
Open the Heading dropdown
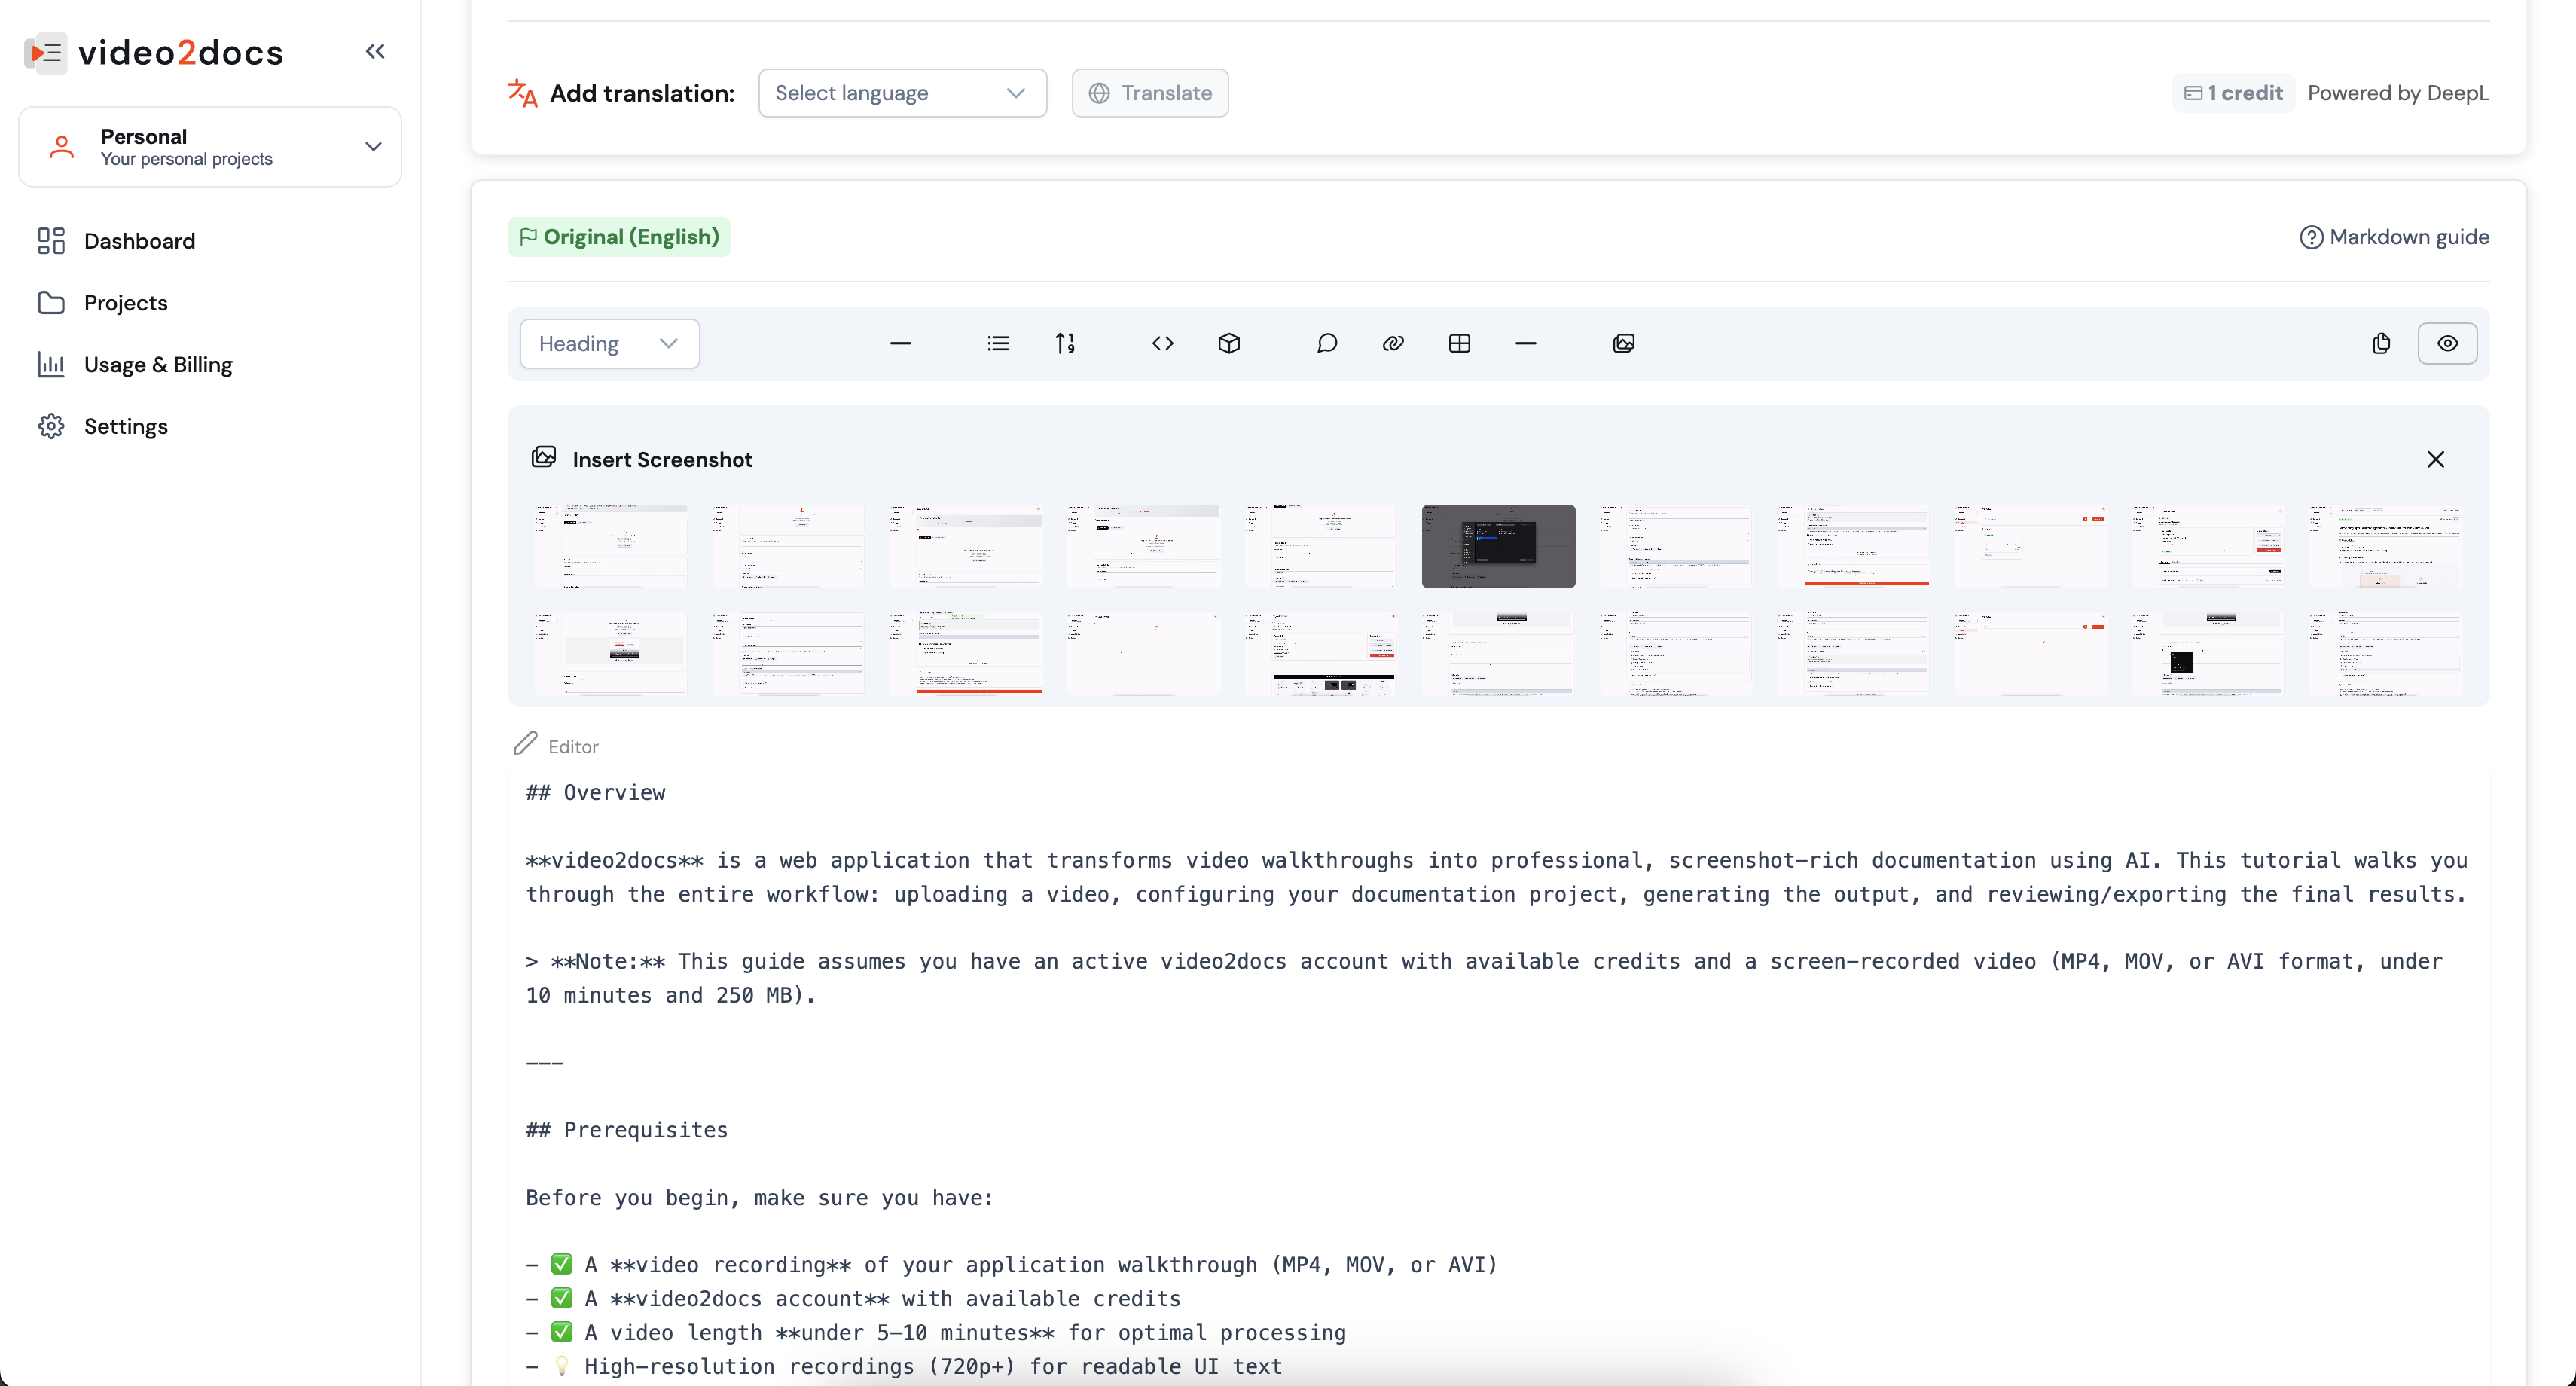point(609,344)
